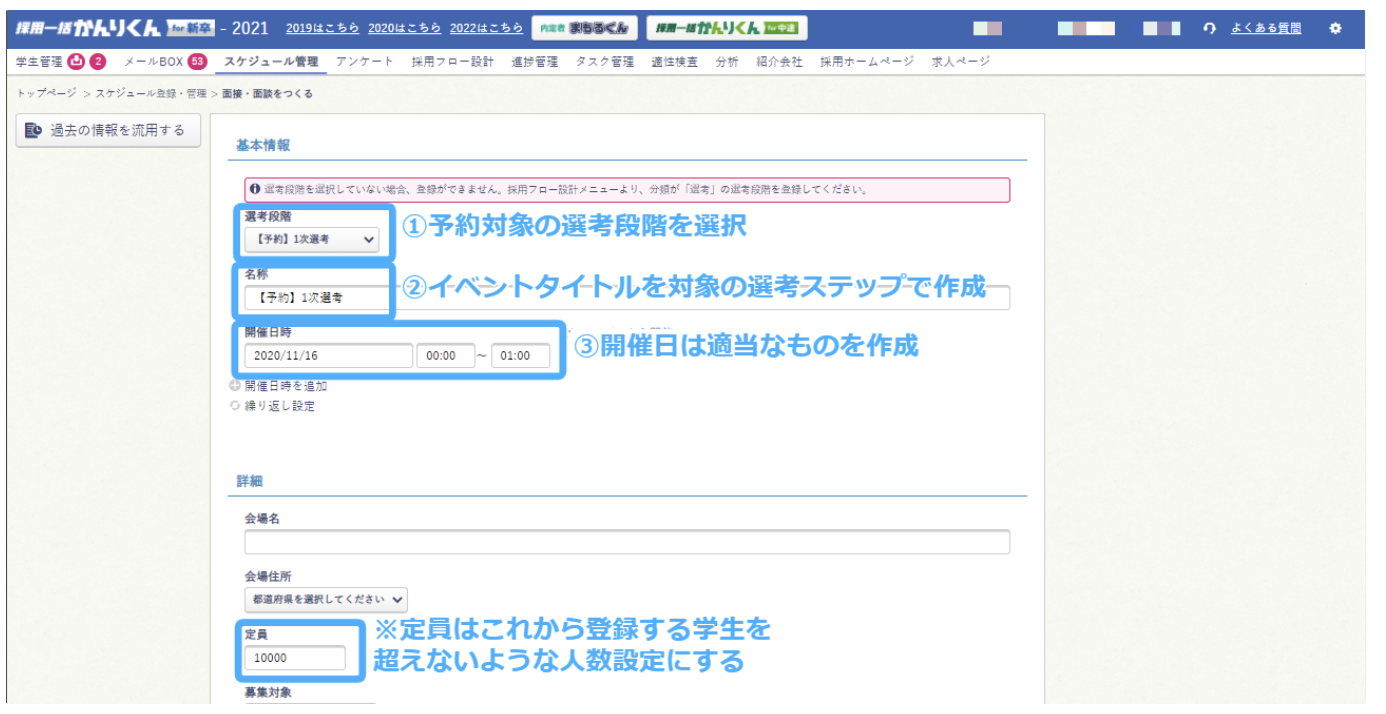Open the よくある質問 link
The height and width of the screenshot is (714, 1386).
point(1266,29)
